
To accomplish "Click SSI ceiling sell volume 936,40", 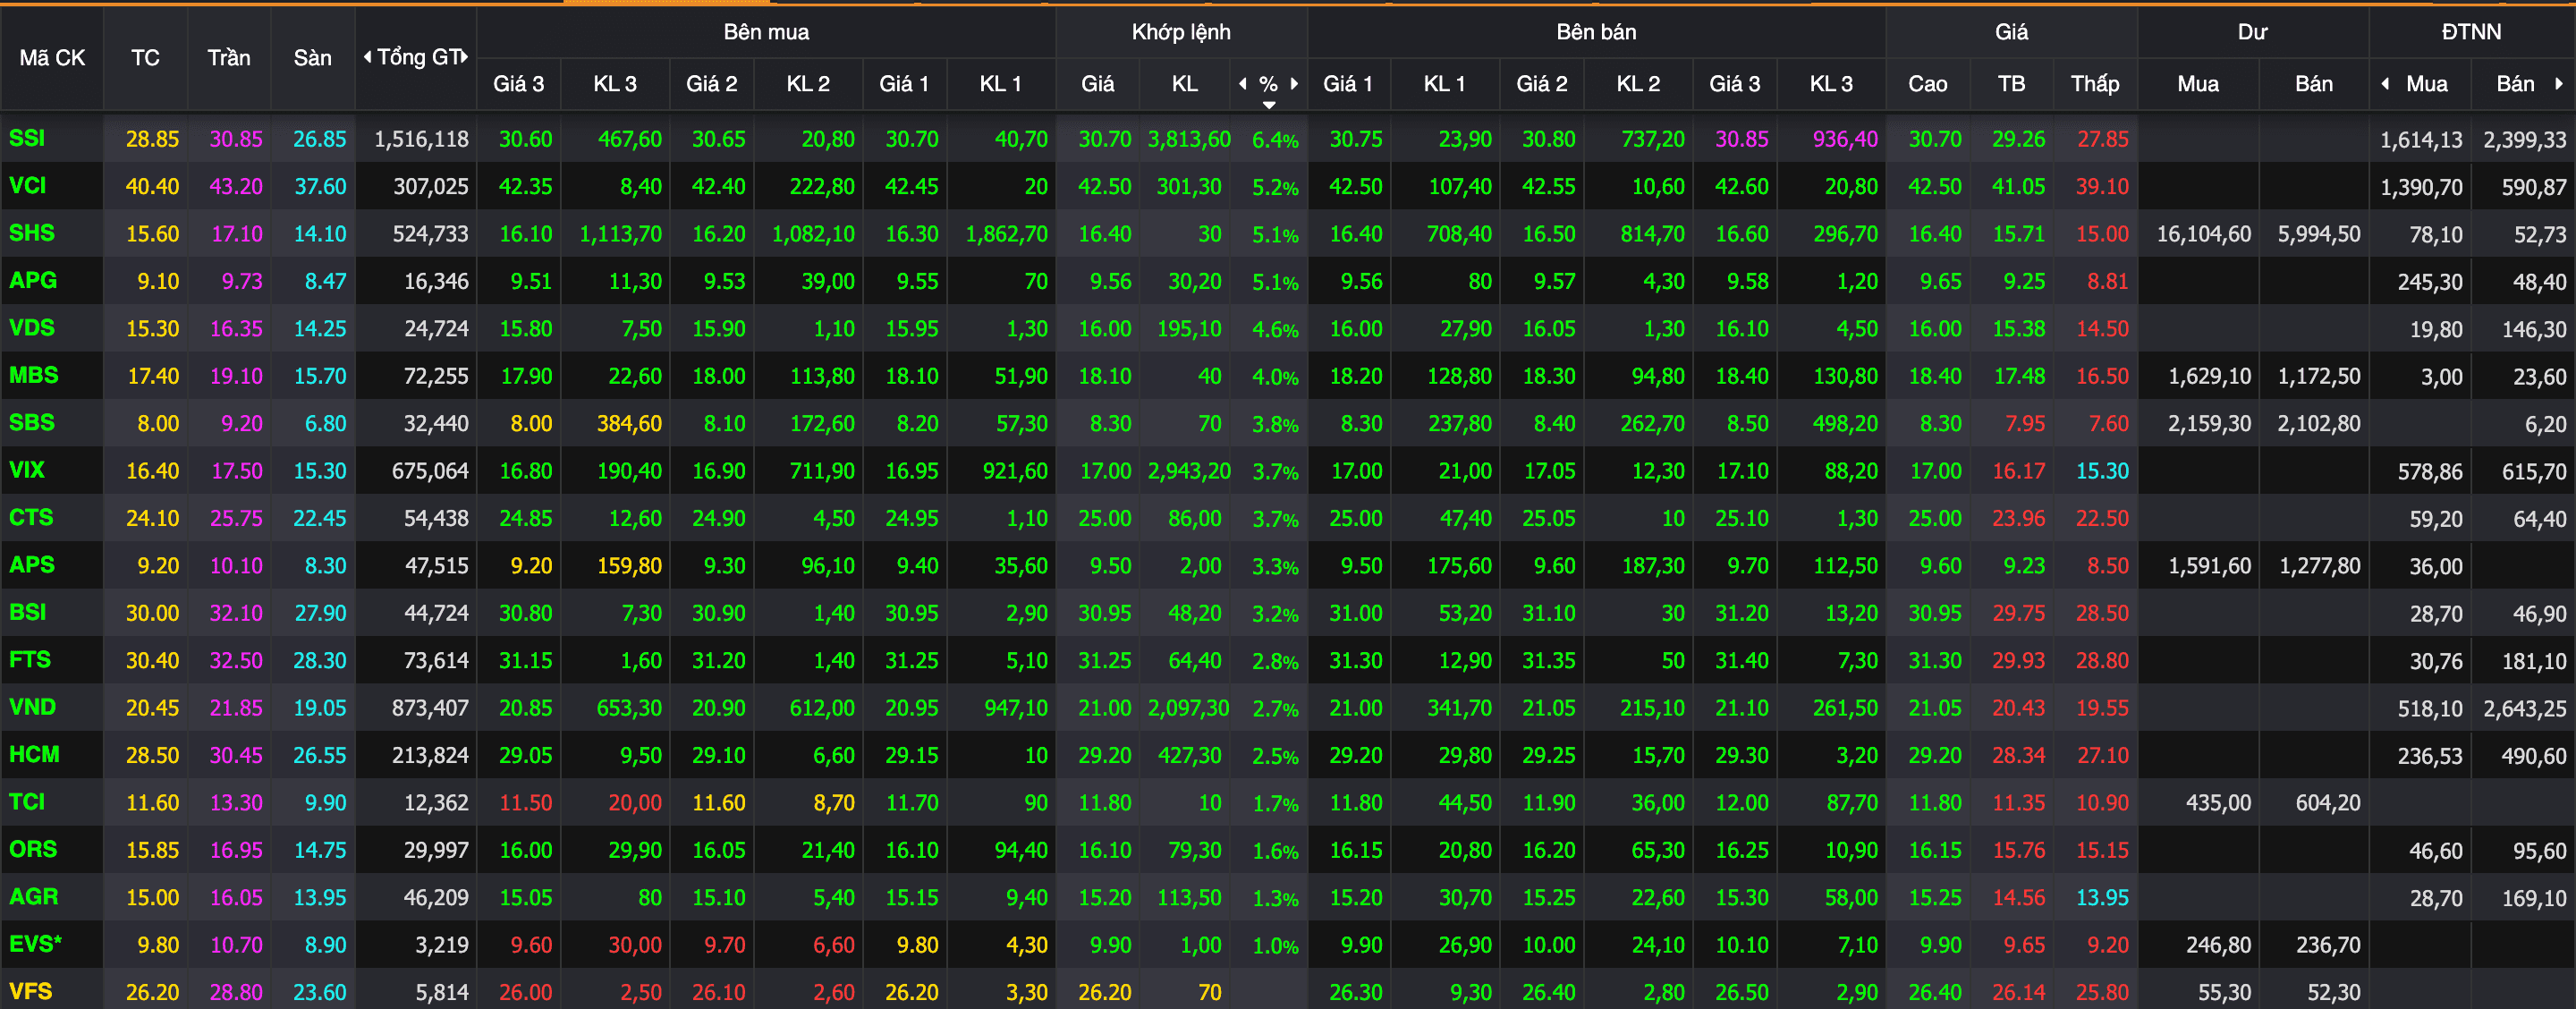I will tap(1845, 139).
